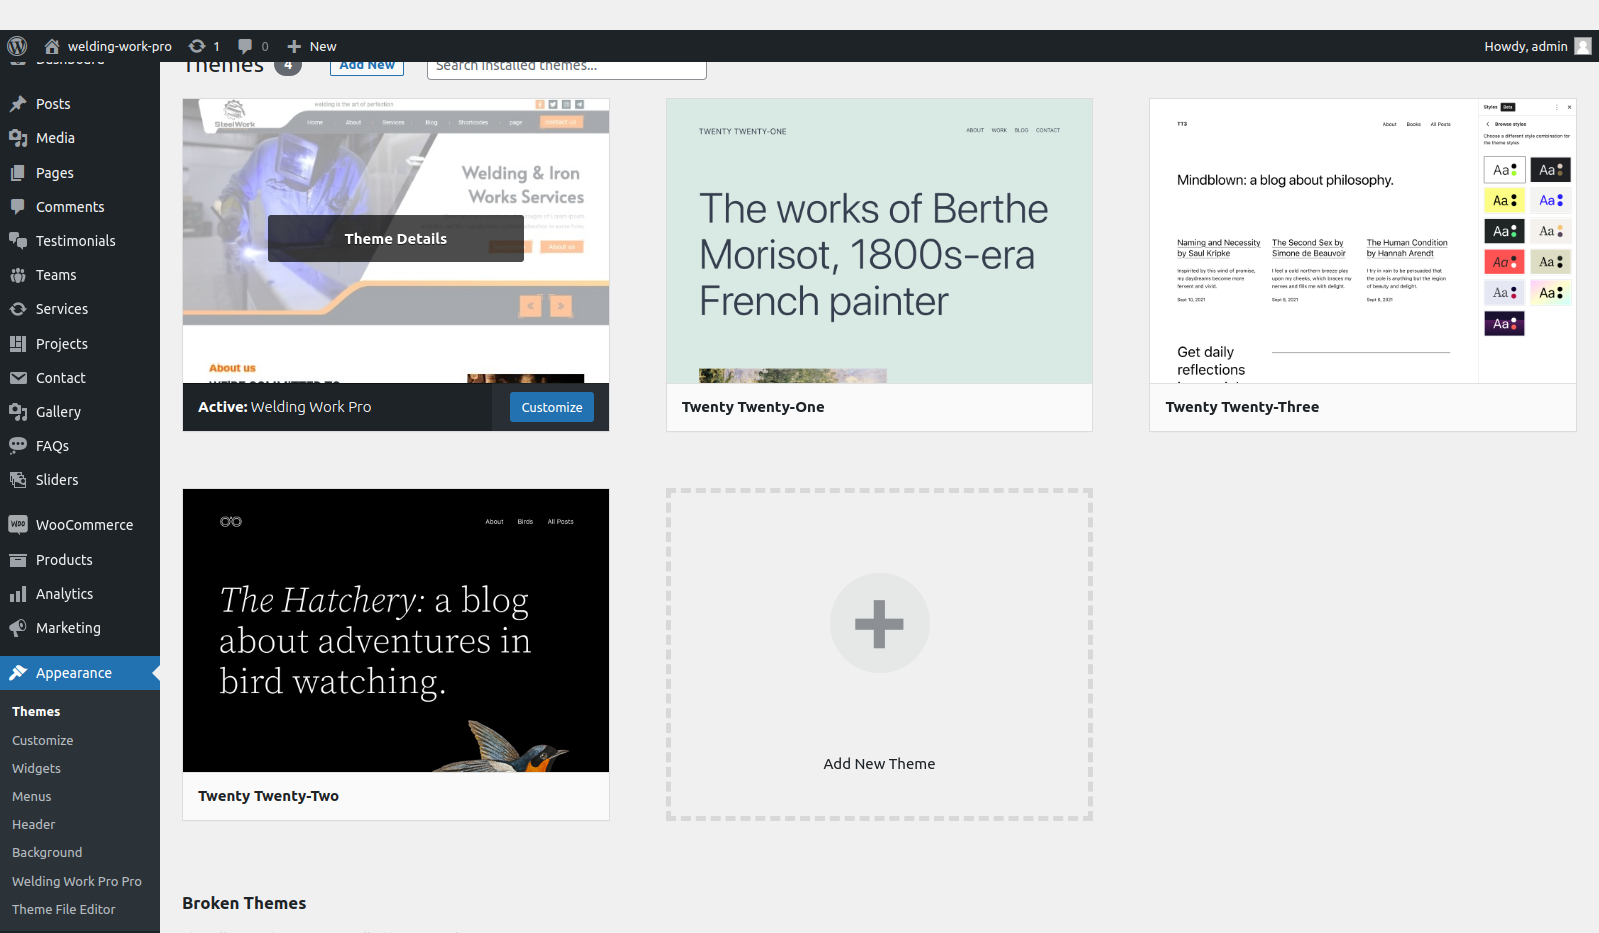This screenshot has height=933, width=1599.
Task: Click the Twenty Twenty-Three theme name
Action: [x=1242, y=407]
